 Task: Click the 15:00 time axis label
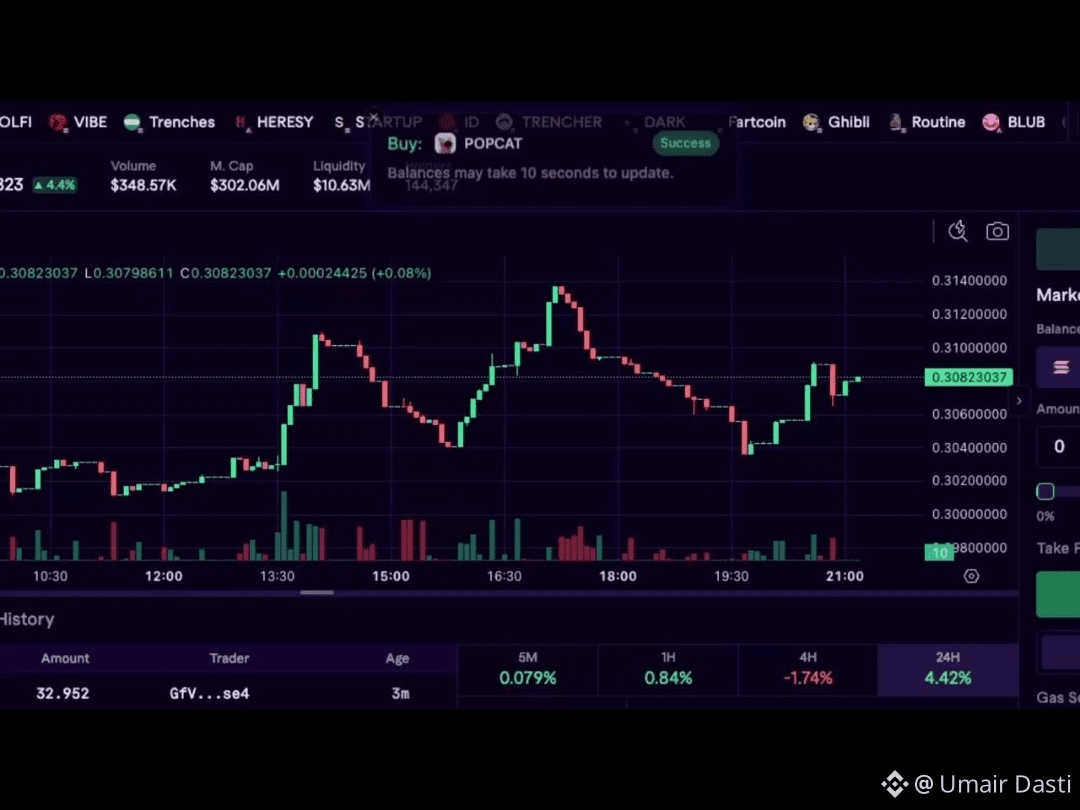391,577
